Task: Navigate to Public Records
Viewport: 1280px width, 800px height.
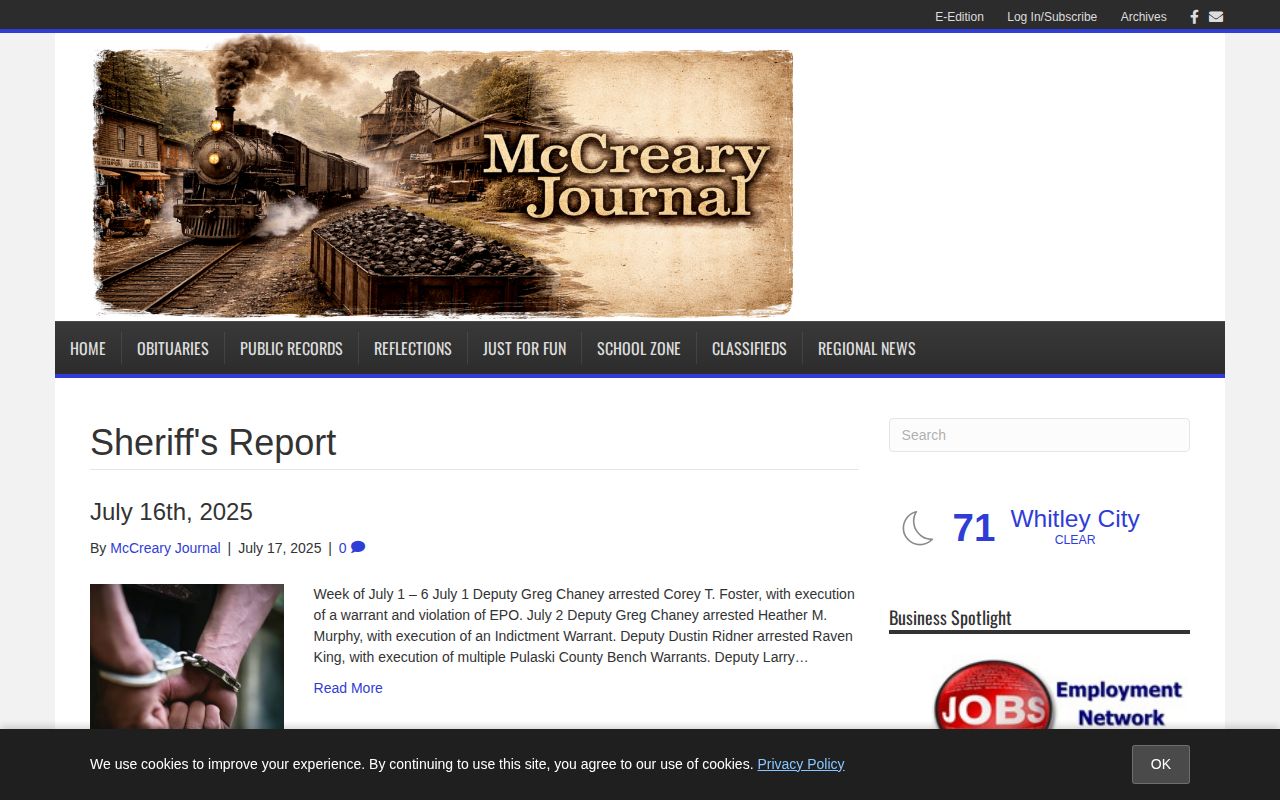Action: (291, 348)
